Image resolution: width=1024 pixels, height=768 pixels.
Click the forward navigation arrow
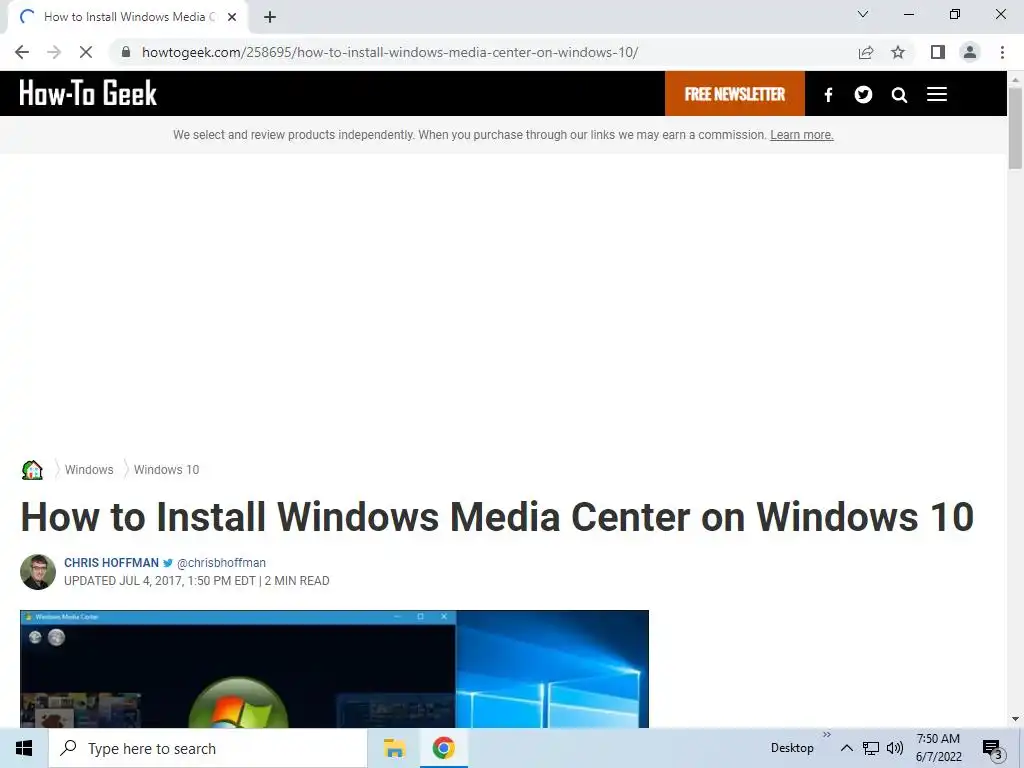(54, 52)
